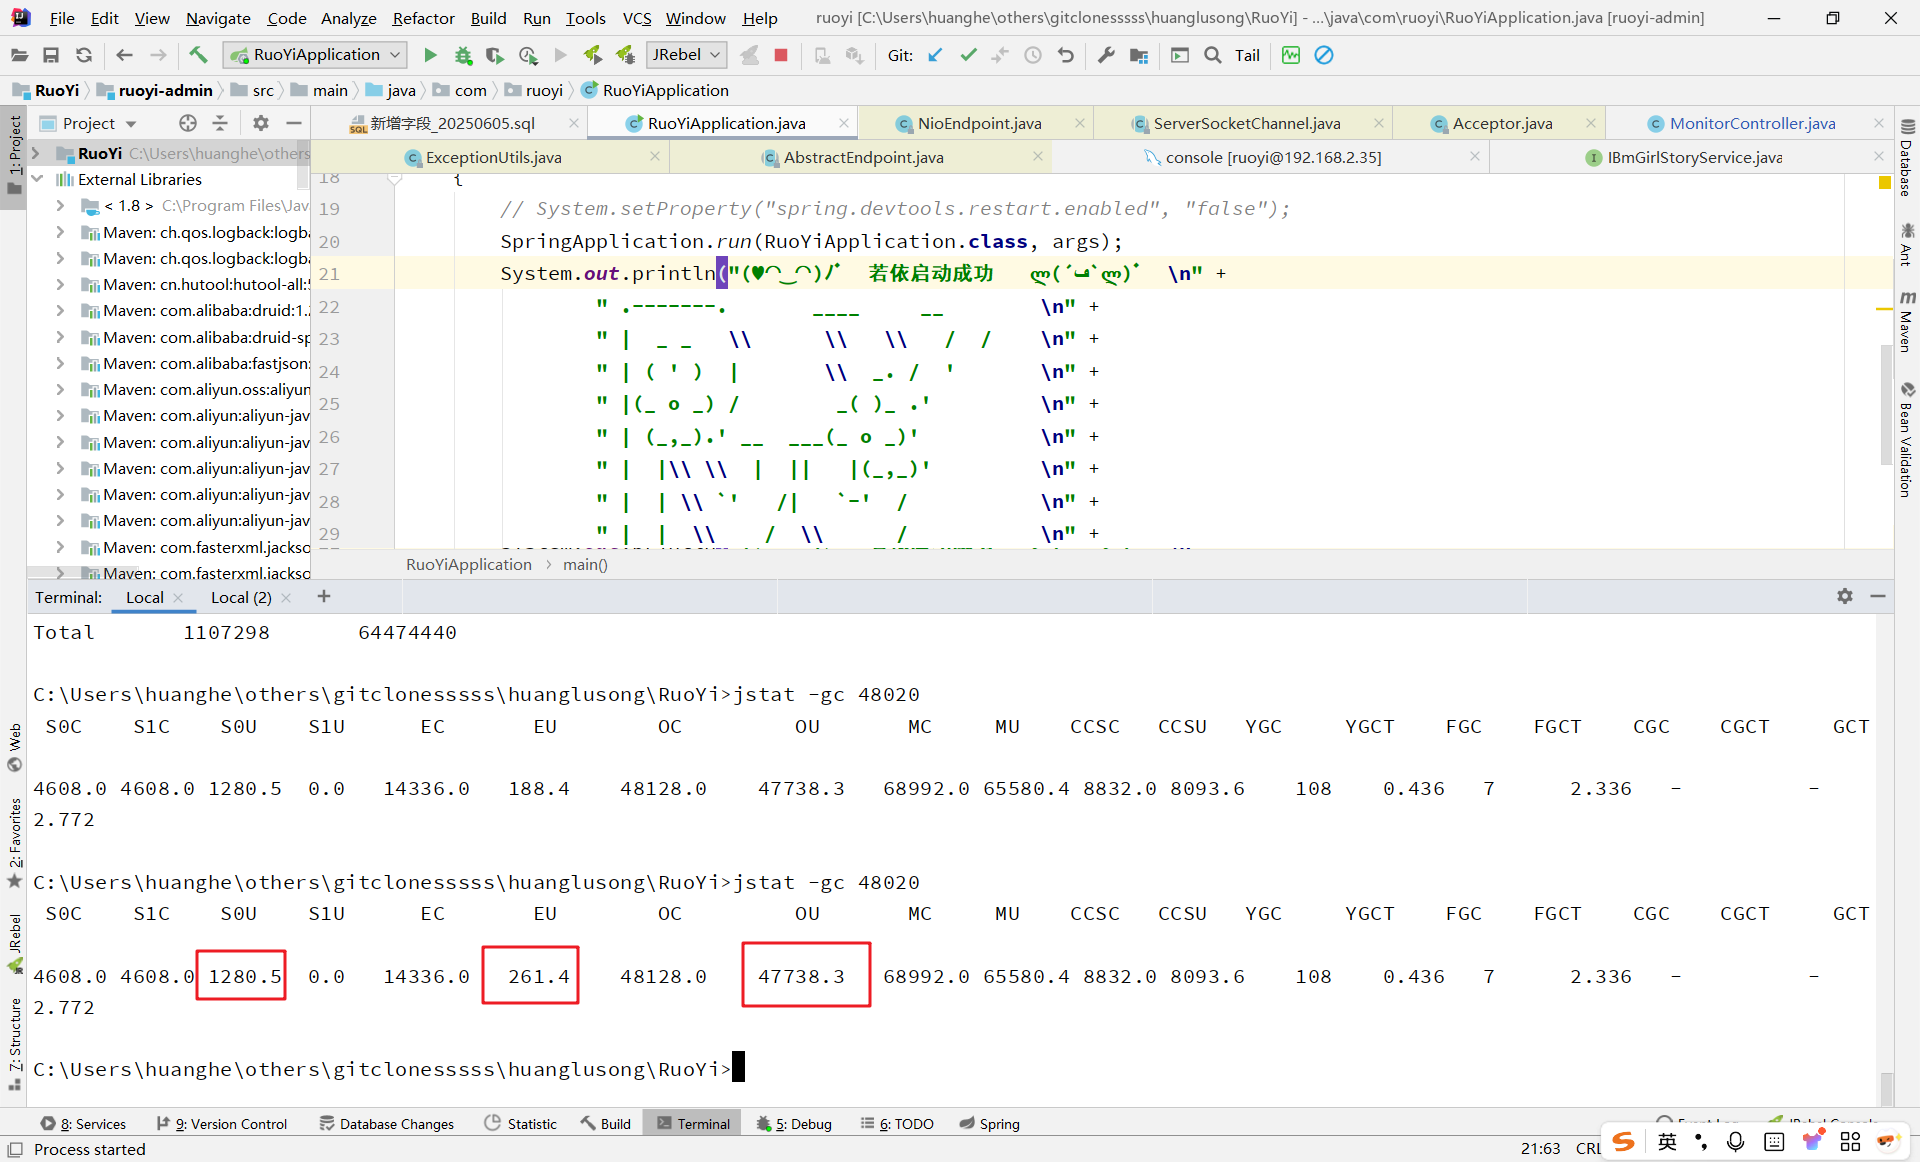
Task: Expand the Maven: cn.hutool:hutool-all library node
Action: click(60, 285)
